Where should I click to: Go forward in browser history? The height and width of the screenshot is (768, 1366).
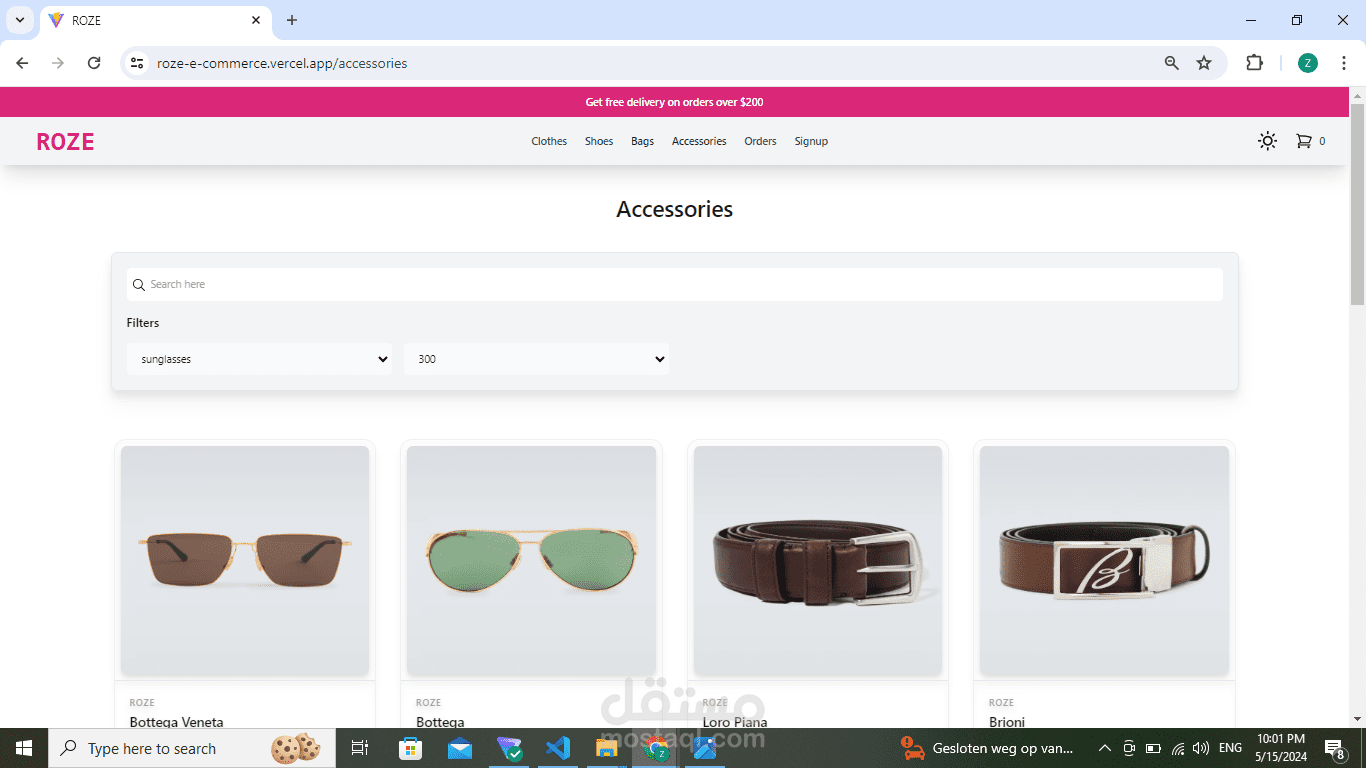pos(58,63)
